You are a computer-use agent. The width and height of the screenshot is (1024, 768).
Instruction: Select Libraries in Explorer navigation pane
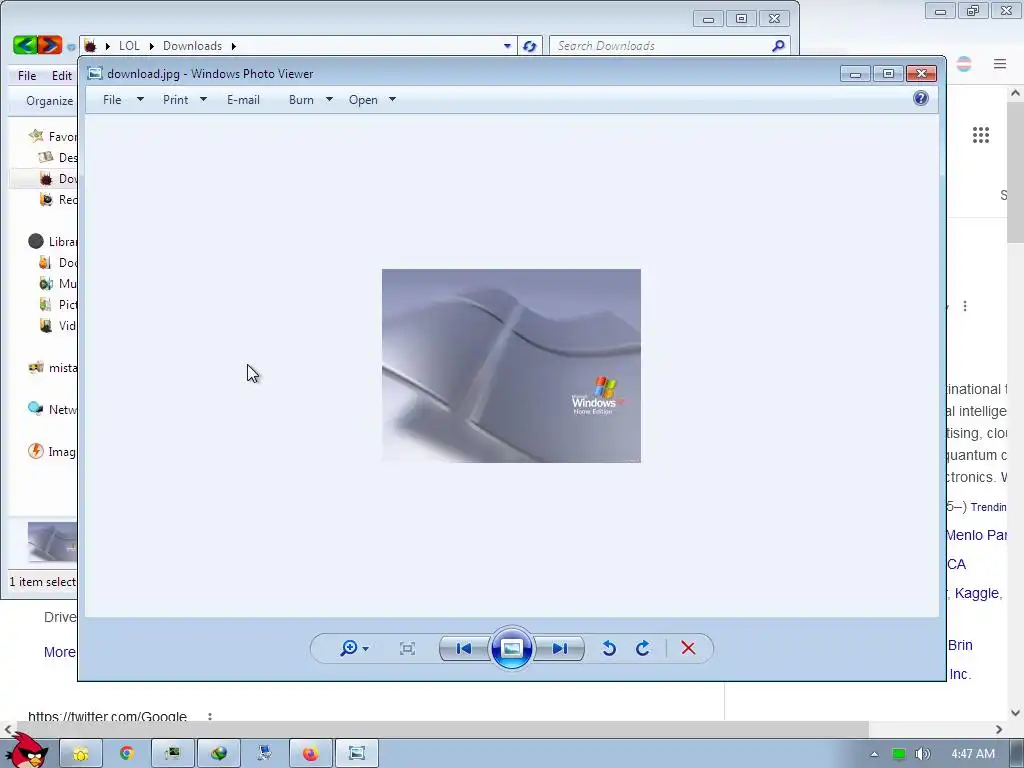[52, 242]
